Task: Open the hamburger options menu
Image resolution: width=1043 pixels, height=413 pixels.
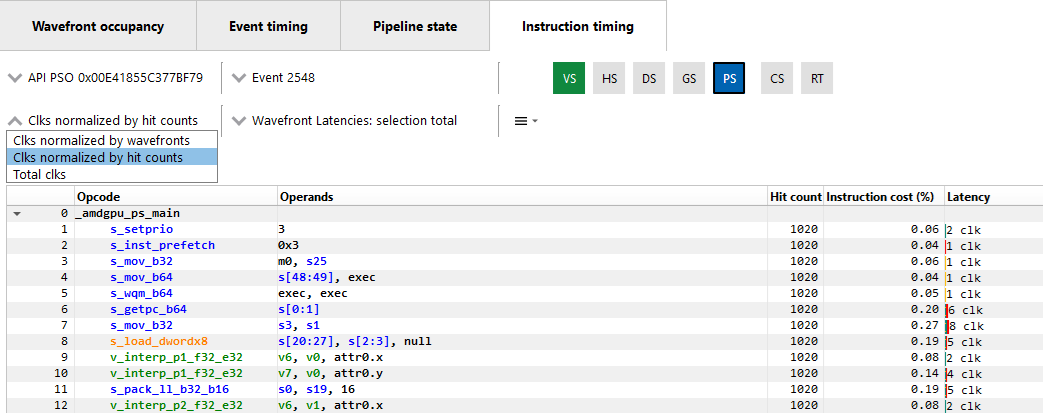Action: pyautogui.click(x=525, y=121)
